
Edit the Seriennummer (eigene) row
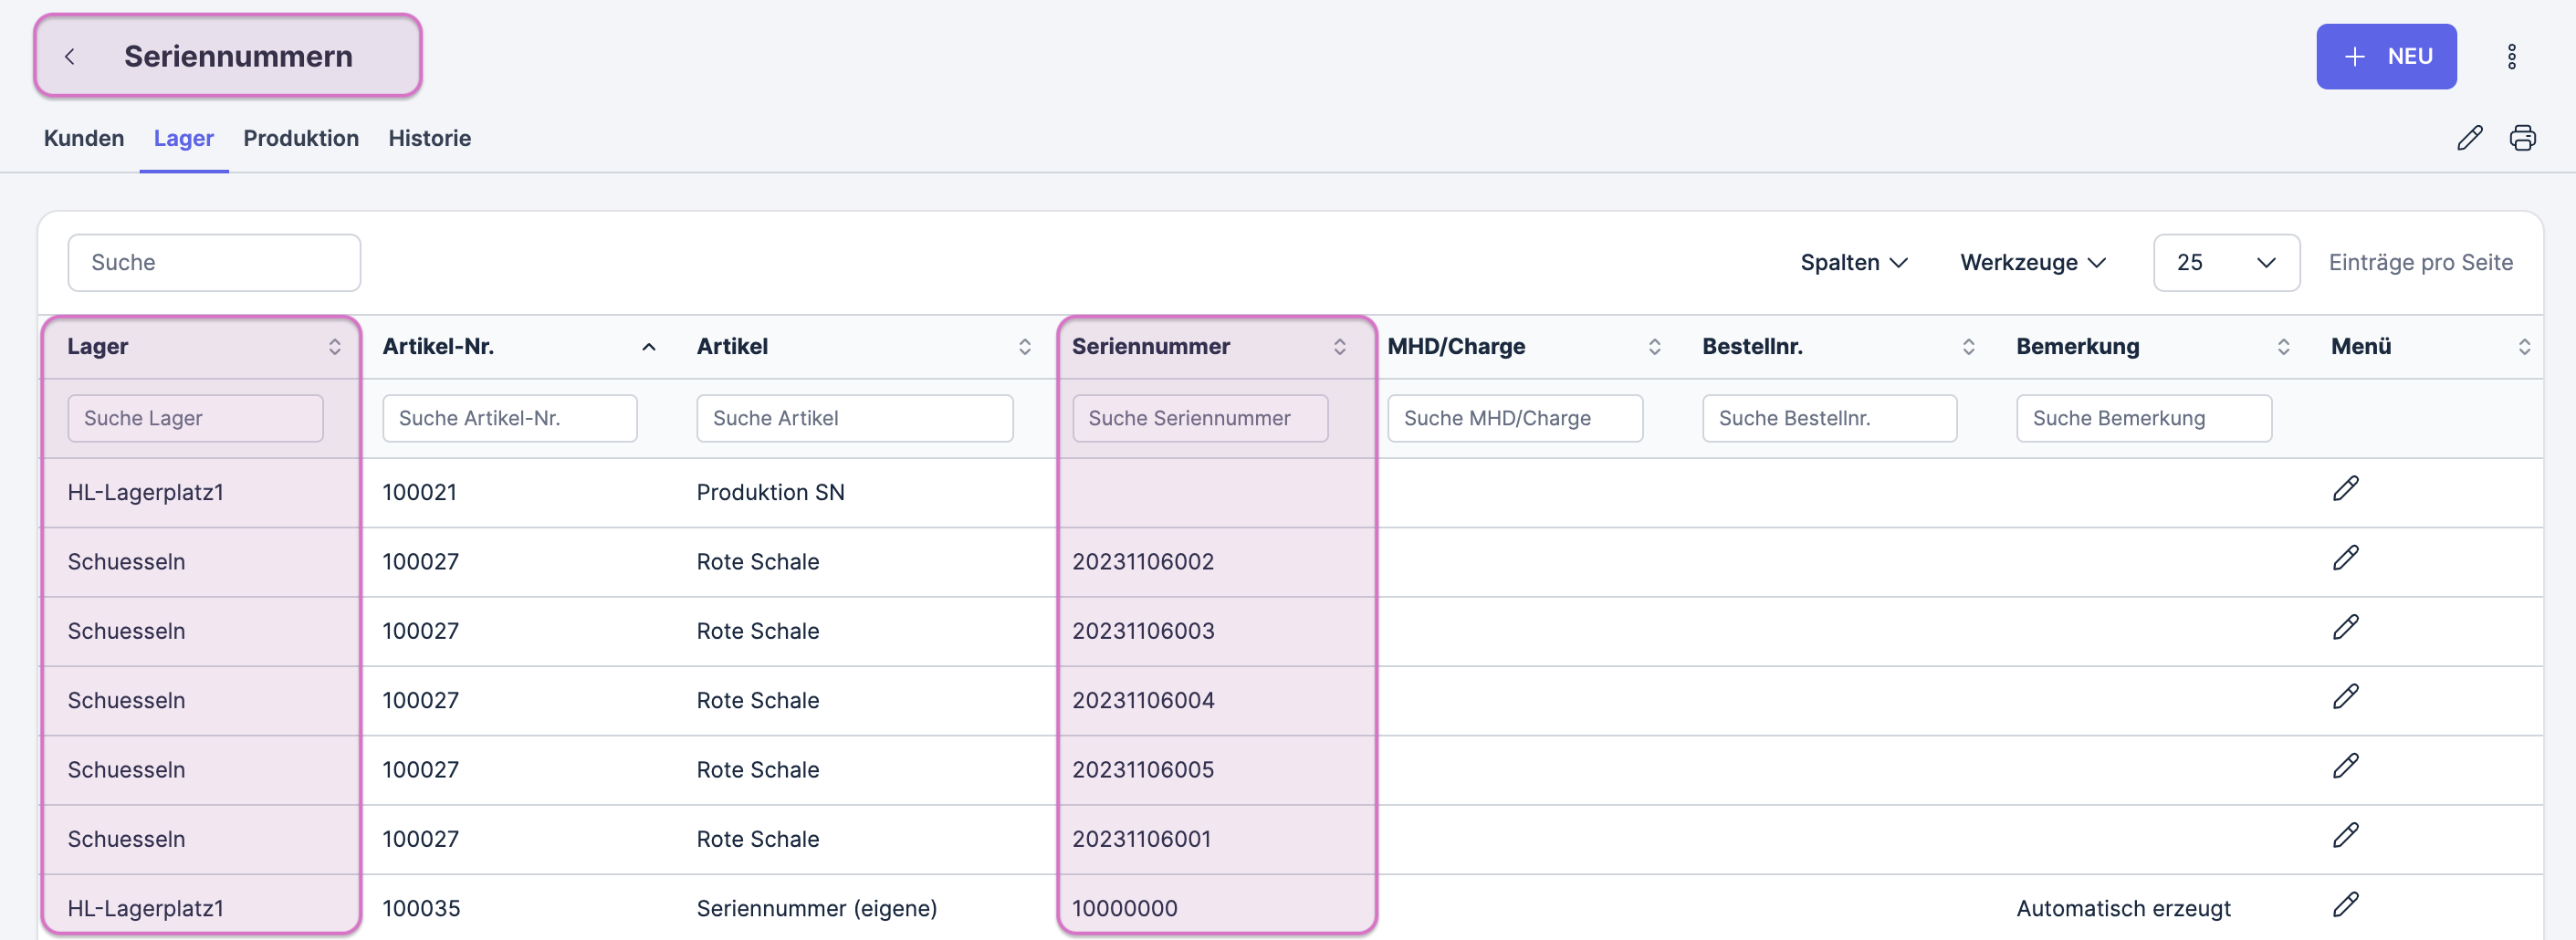(x=2345, y=905)
